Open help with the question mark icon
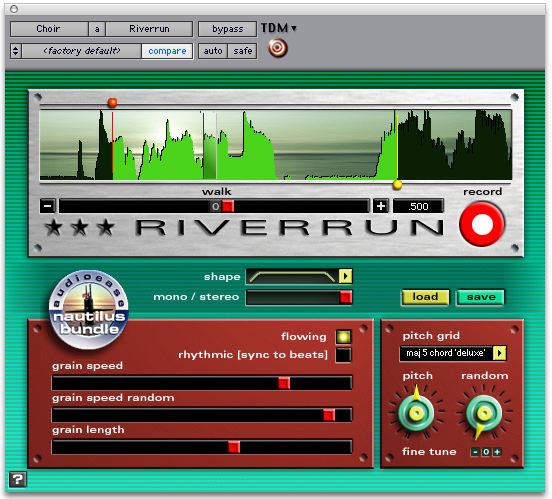 point(17,479)
